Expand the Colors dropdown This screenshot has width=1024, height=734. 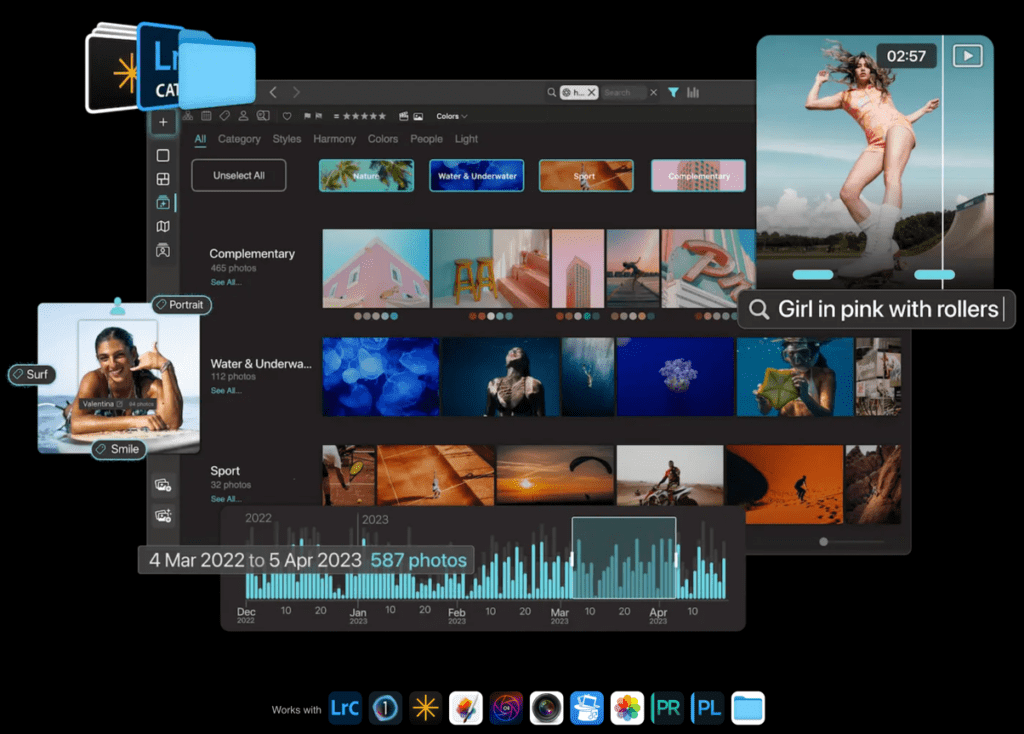(452, 116)
